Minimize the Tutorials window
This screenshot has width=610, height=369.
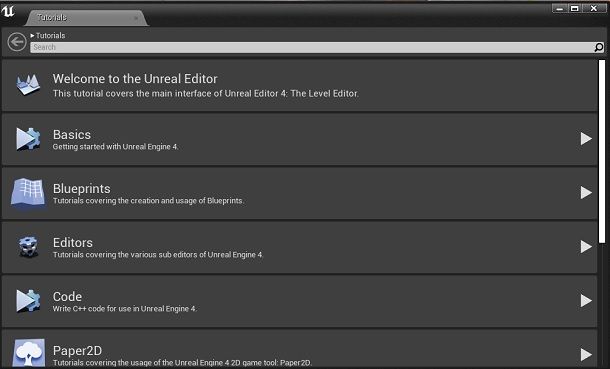click(x=559, y=8)
